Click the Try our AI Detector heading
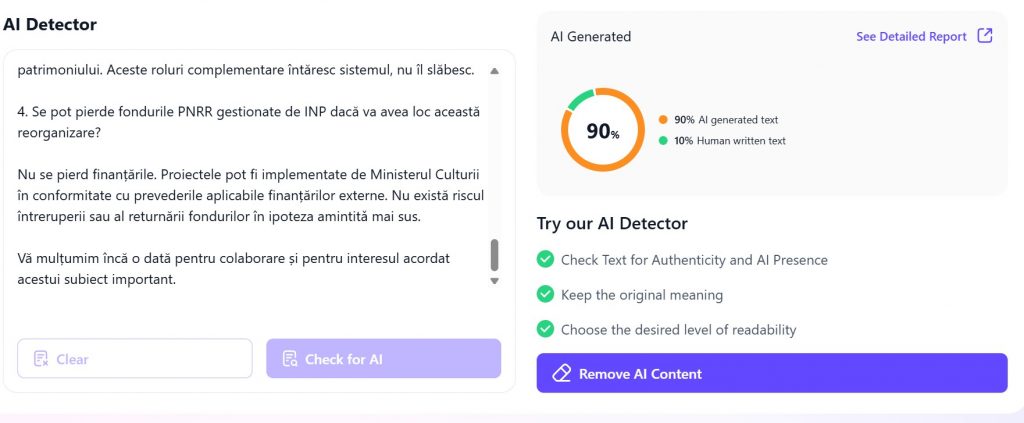 612,224
